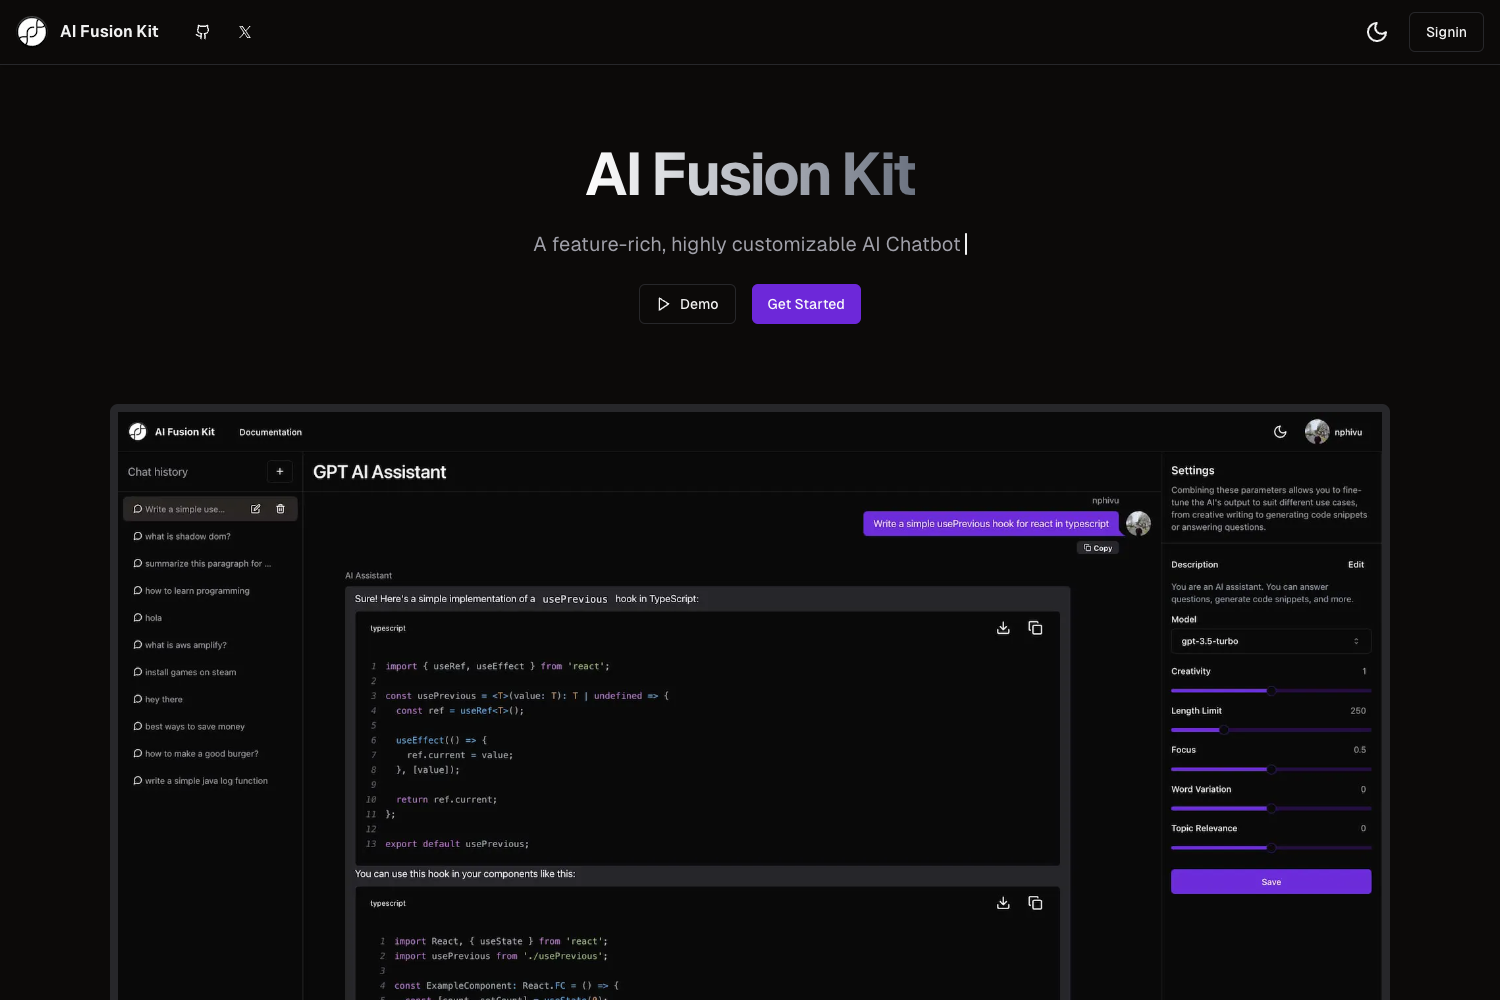
Task: Adjust the Creativity slider handle
Action: [1271, 690]
